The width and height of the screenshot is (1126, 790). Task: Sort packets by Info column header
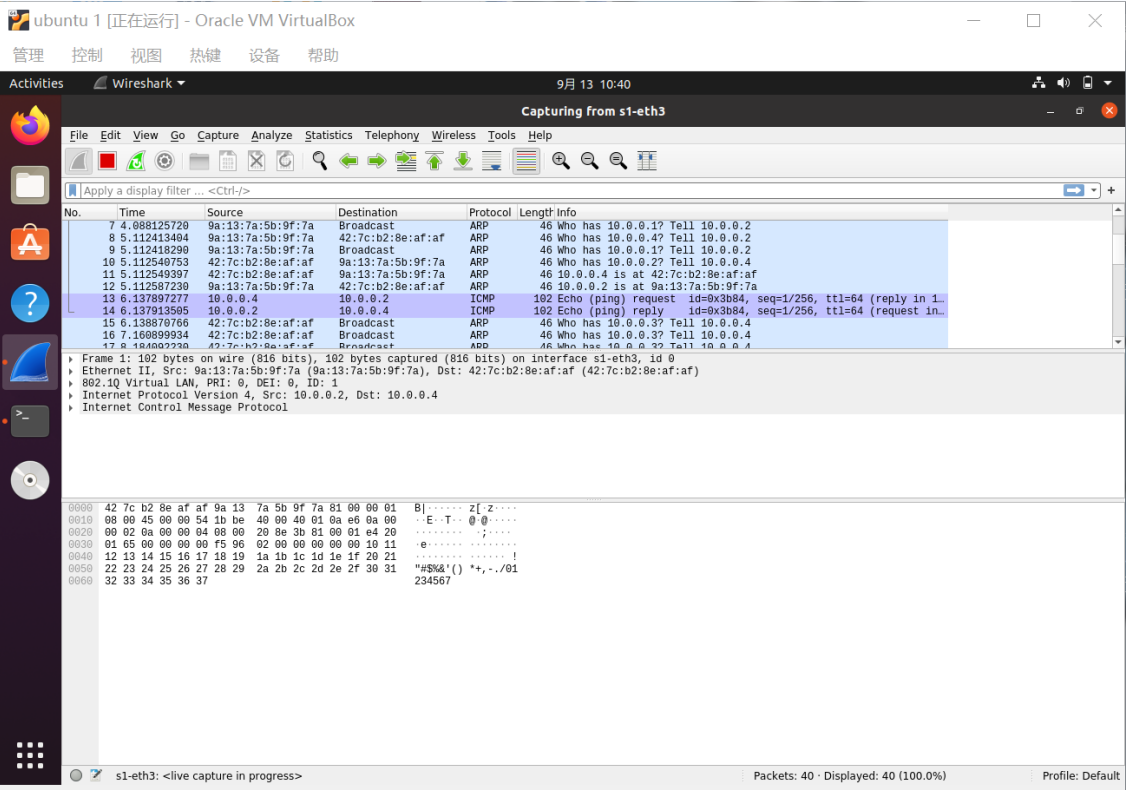[x=751, y=213]
